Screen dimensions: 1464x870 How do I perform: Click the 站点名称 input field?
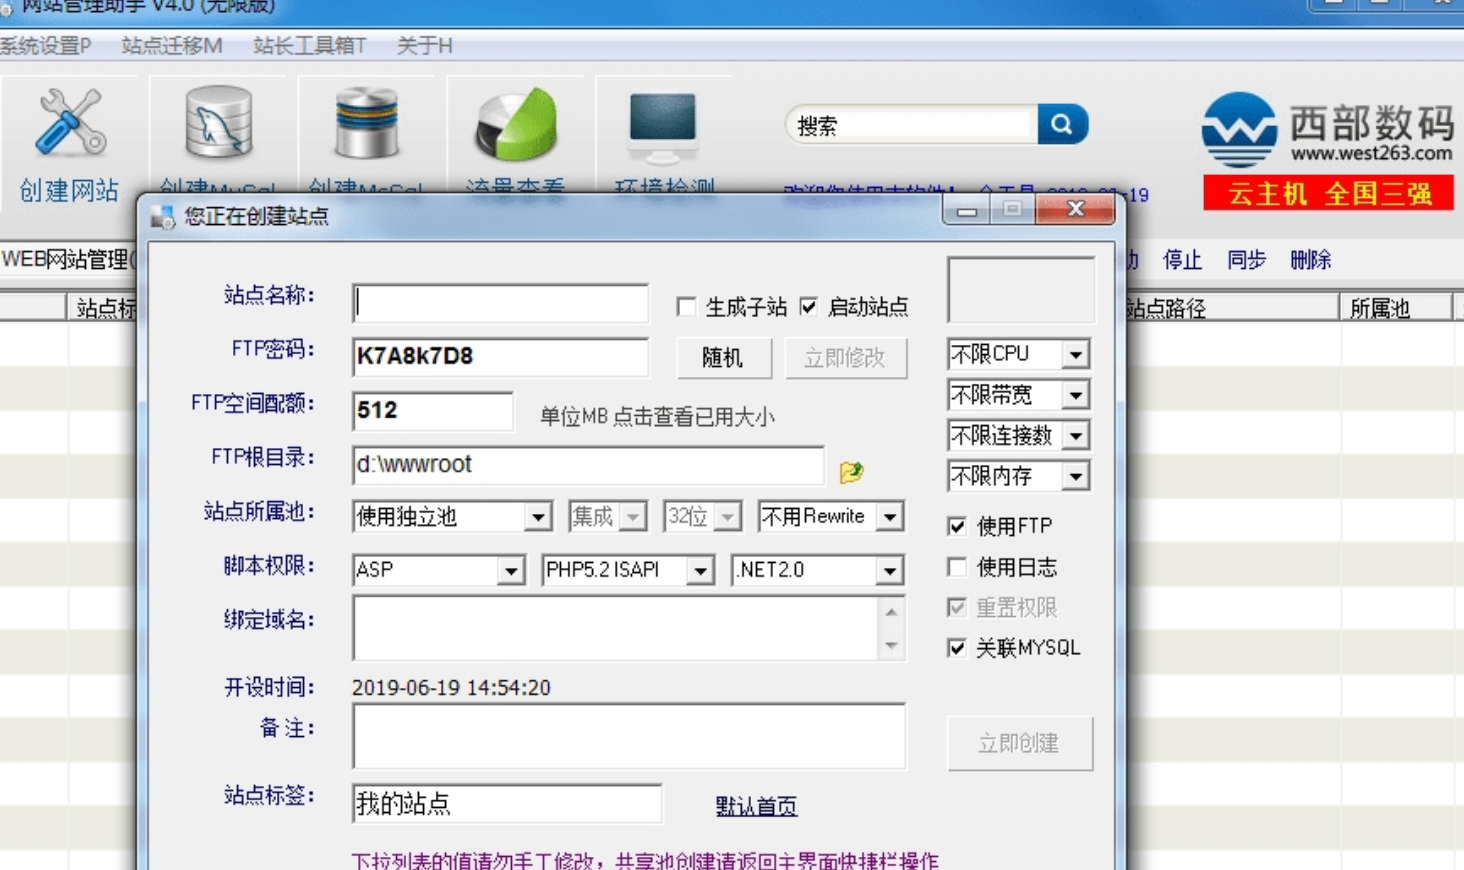(x=501, y=304)
